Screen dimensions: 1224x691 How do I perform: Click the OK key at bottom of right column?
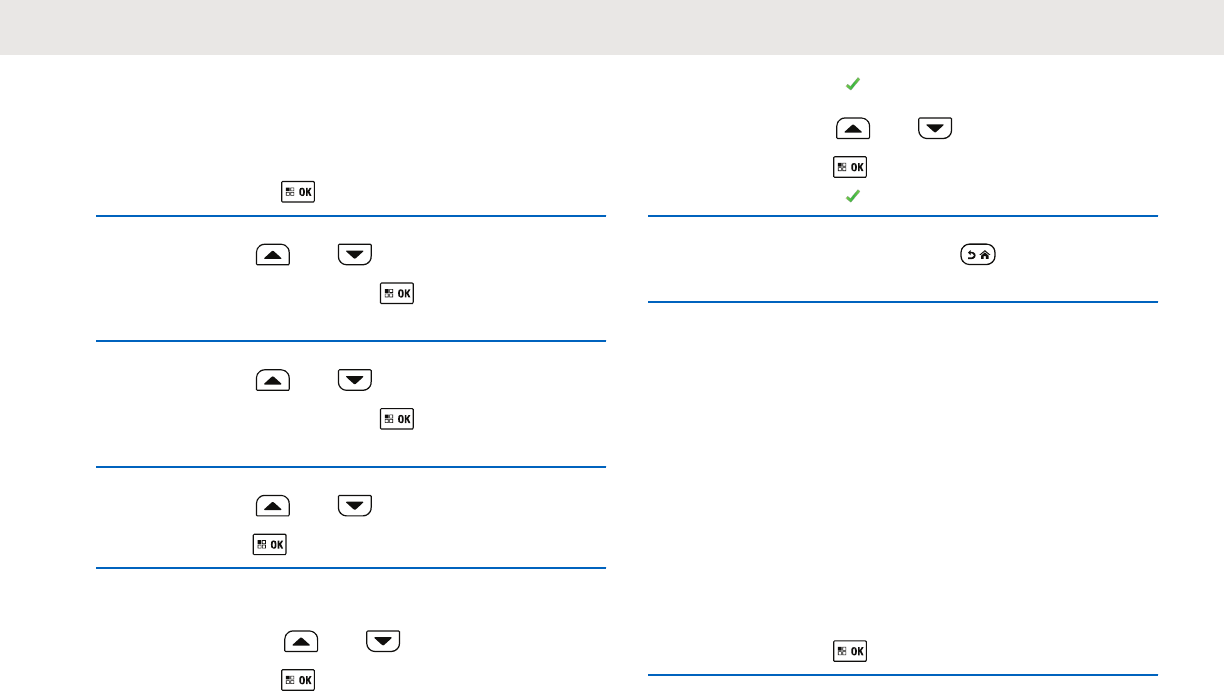(x=850, y=651)
